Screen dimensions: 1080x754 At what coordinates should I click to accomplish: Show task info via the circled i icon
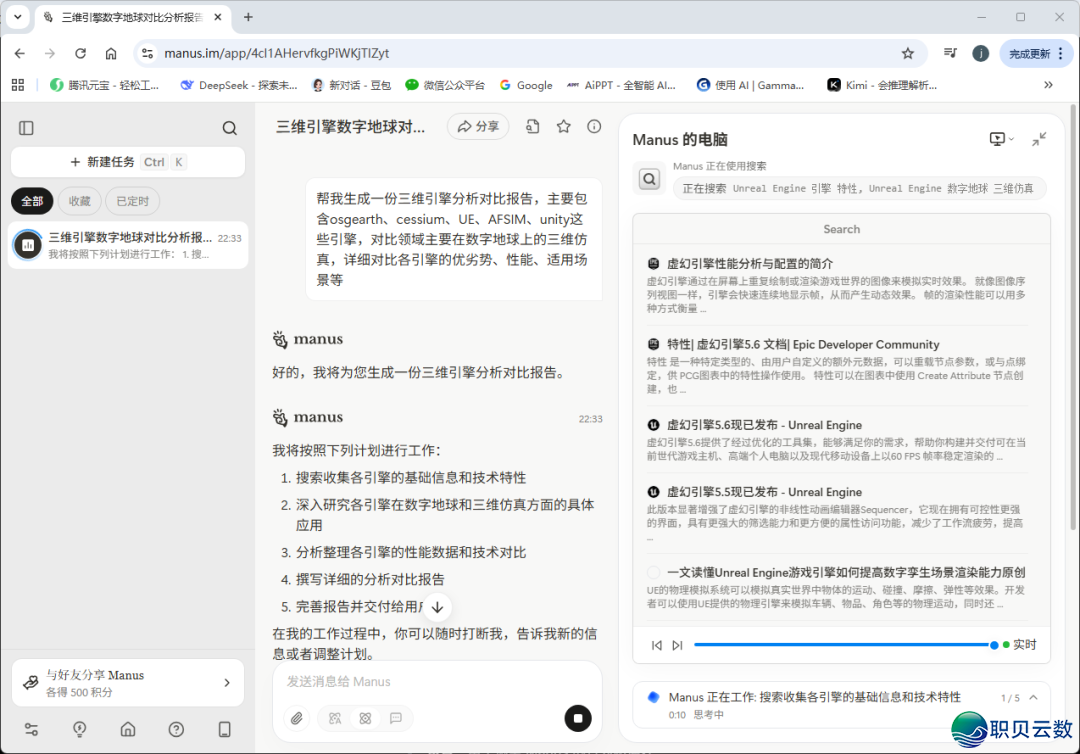(594, 127)
